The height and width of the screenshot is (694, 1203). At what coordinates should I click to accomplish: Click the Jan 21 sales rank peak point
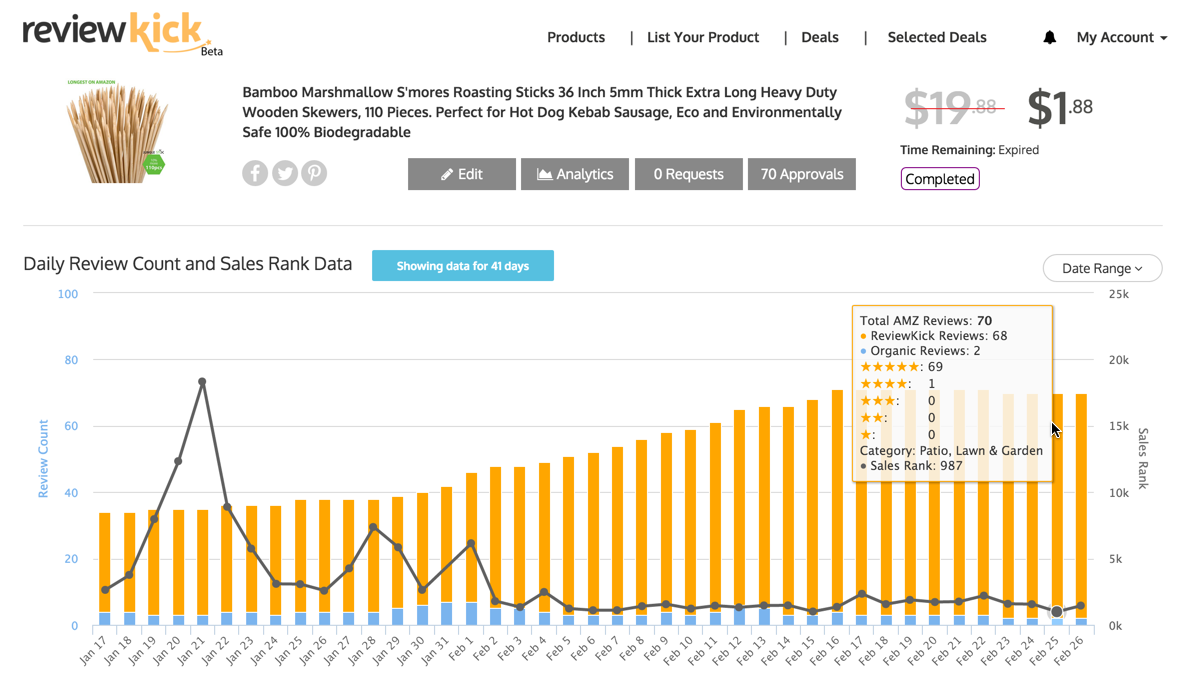pos(202,382)
